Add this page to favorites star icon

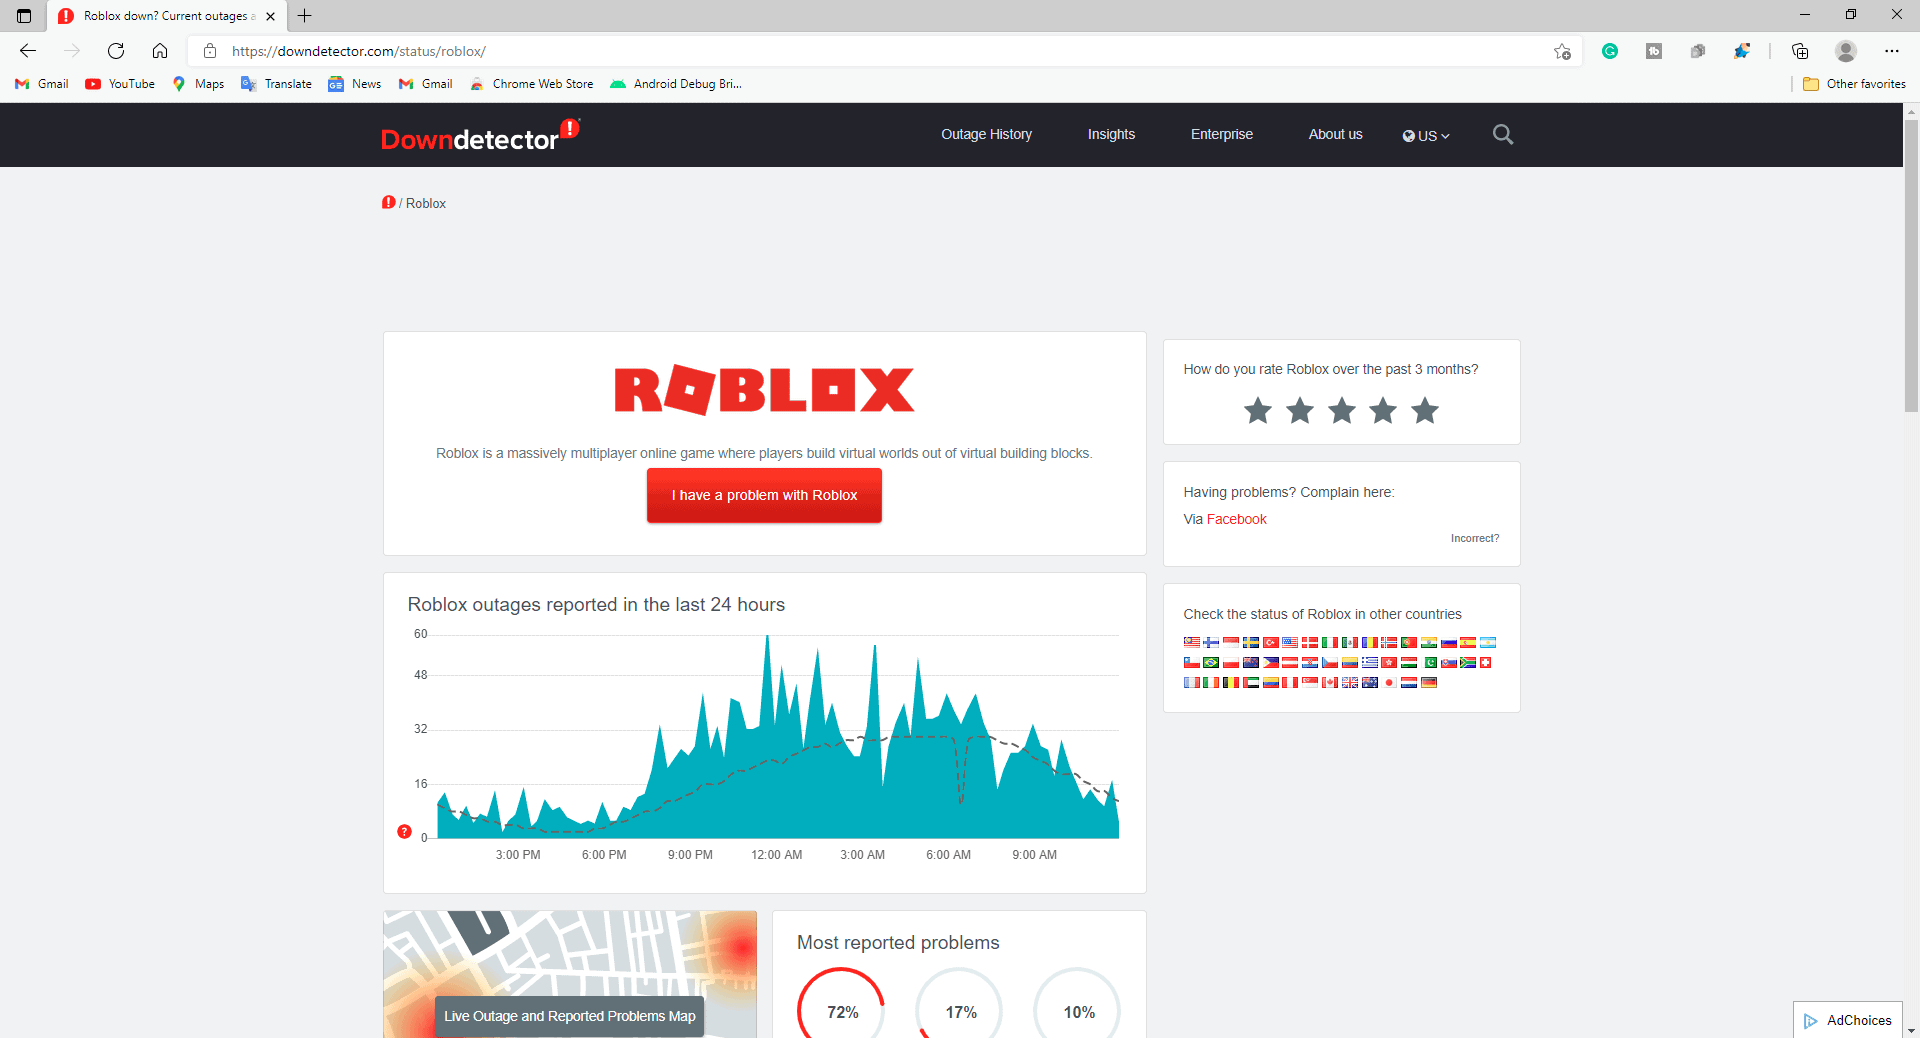(x=1562, y=51)
